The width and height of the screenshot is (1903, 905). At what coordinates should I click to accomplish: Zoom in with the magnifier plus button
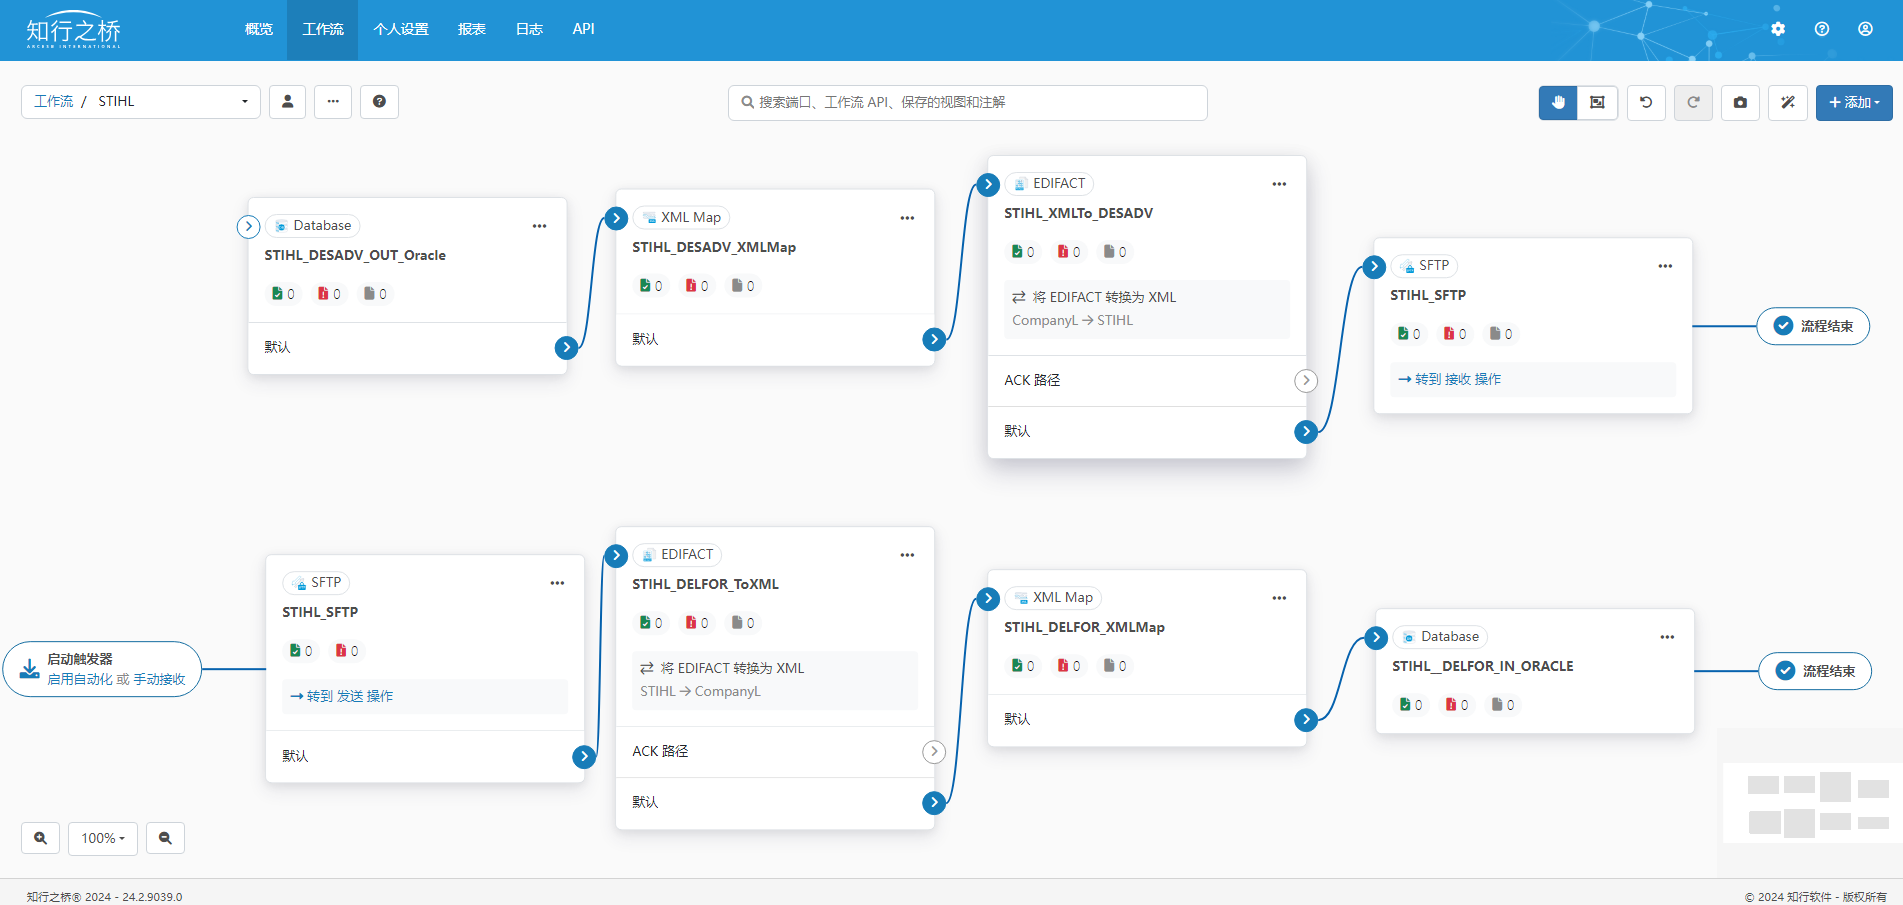[41, 838]
